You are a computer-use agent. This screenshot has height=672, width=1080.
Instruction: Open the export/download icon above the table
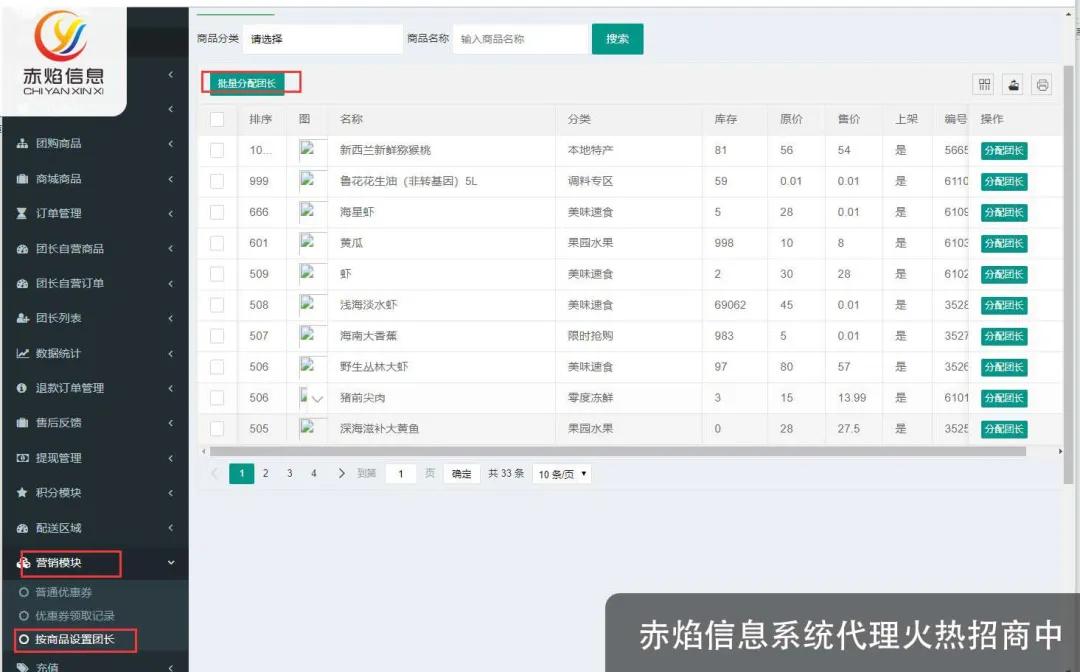(1013, 85)
